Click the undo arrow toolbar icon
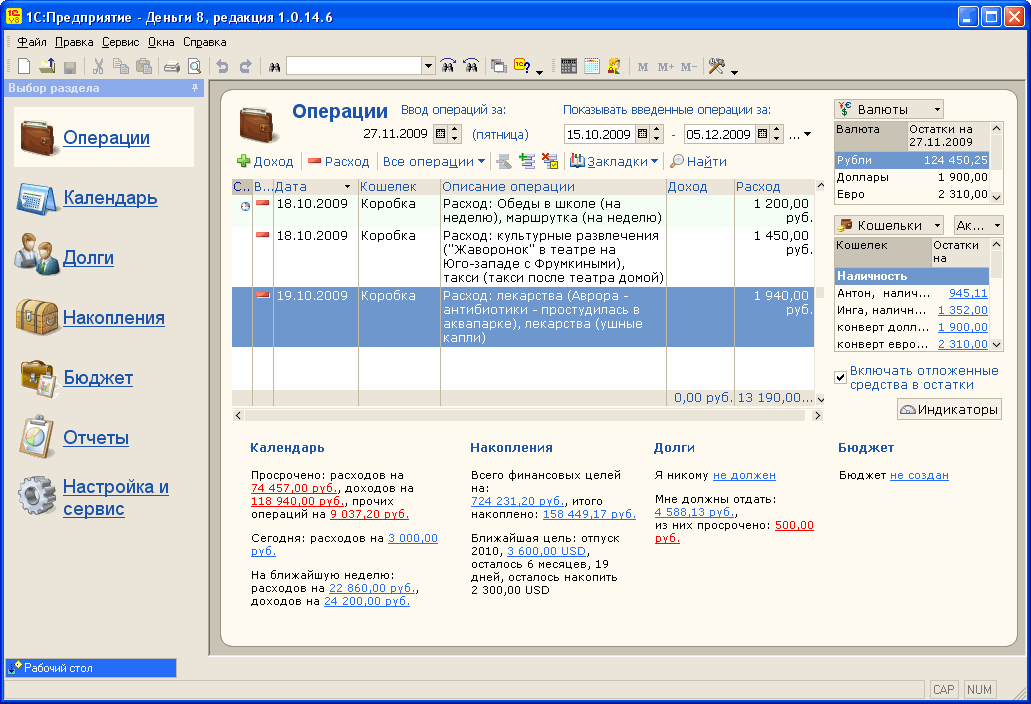Image resolution: width=1031 pixels, height=704 pixels. pos(222,66)
